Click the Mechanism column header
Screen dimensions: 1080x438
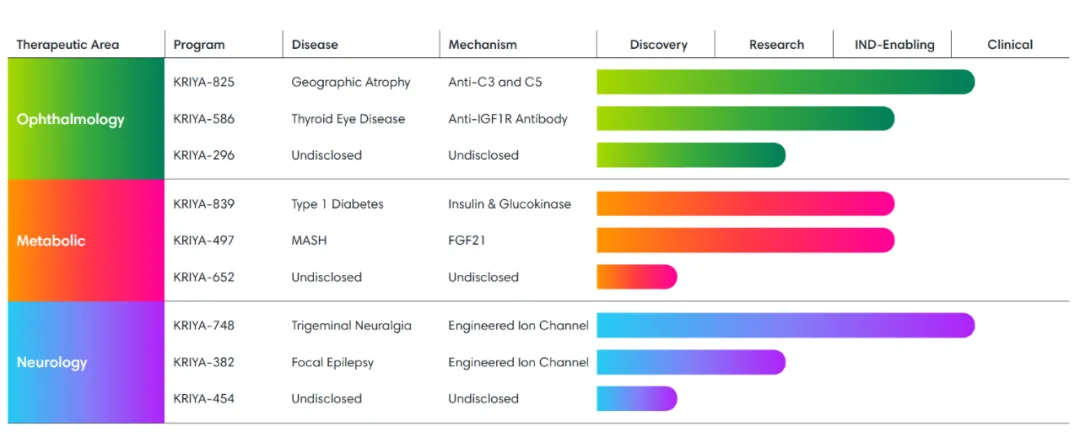[x=483, y=45]
